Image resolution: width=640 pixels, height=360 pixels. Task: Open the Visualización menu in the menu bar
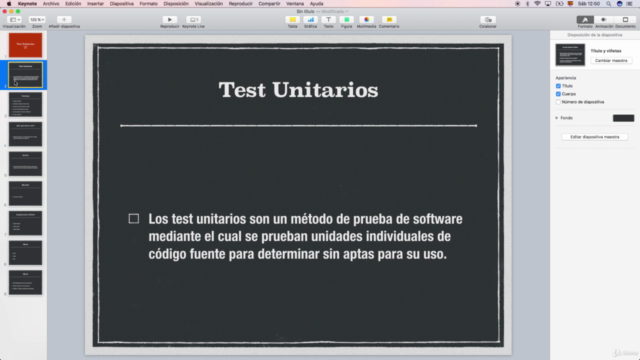[209, 4]
